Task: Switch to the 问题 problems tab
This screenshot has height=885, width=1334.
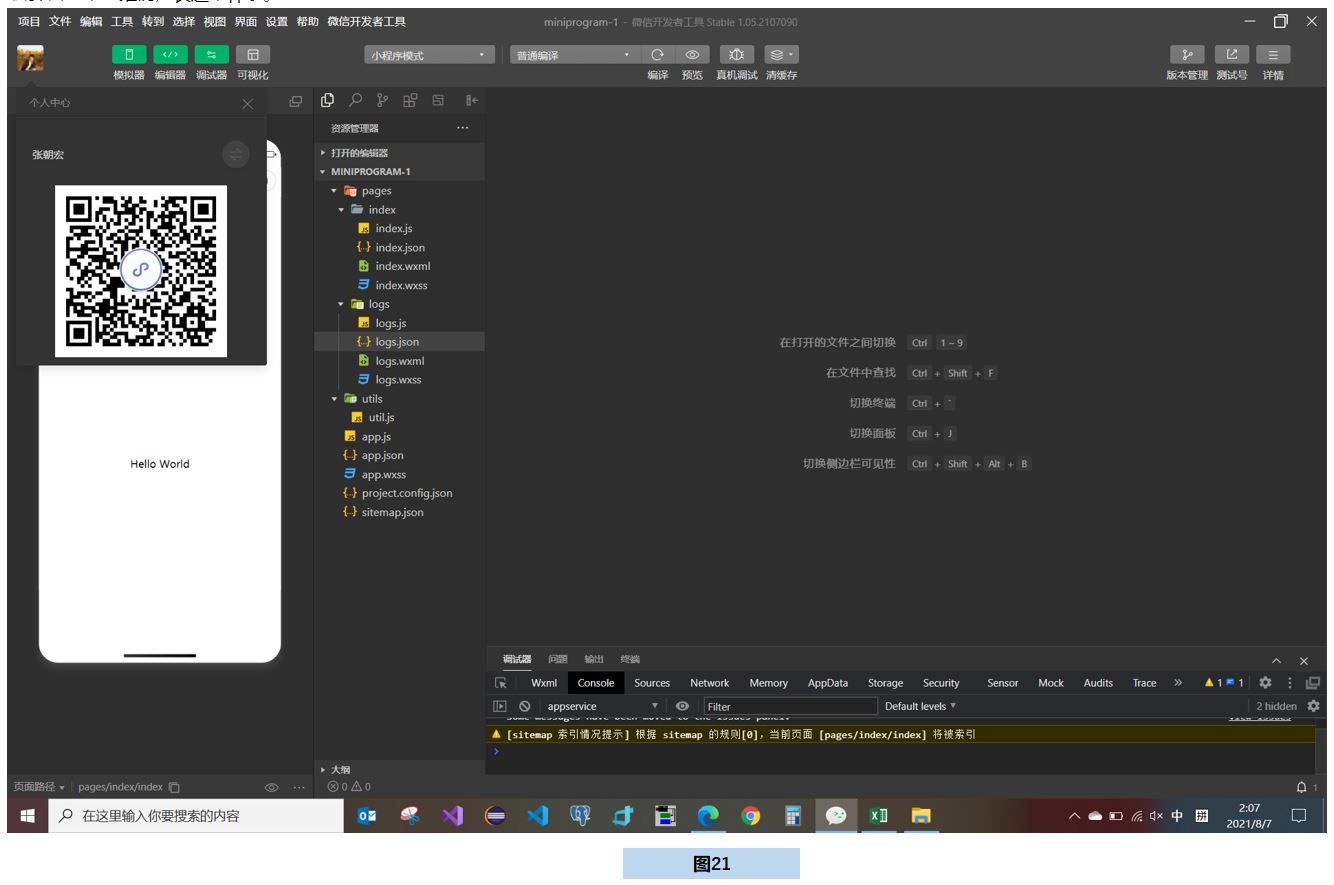Action: [557, 659]
